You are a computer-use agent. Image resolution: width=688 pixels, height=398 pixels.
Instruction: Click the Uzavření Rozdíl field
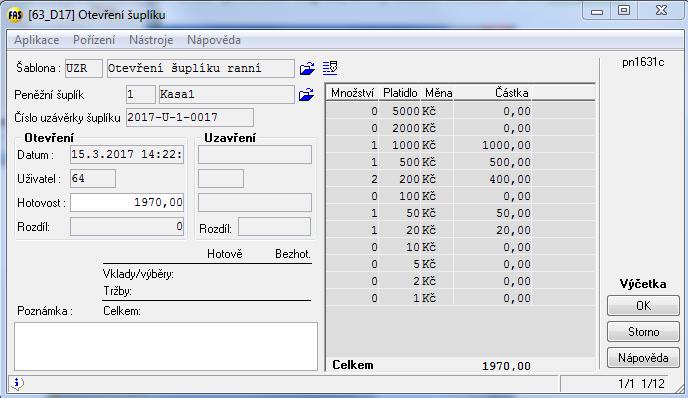pyautogui.click(x=274, y=227)
